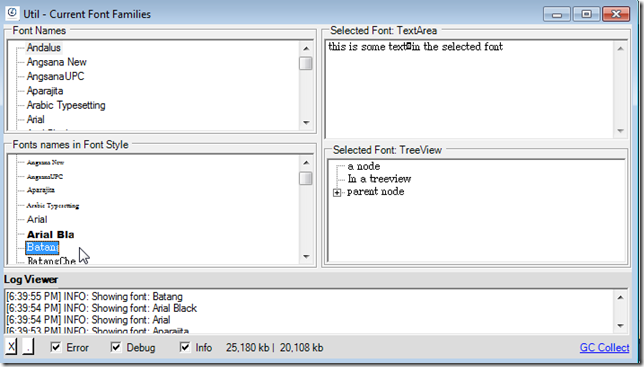
Task: Click log entry 'Showing font: Batang'
Action: click(x=94, y=296)
